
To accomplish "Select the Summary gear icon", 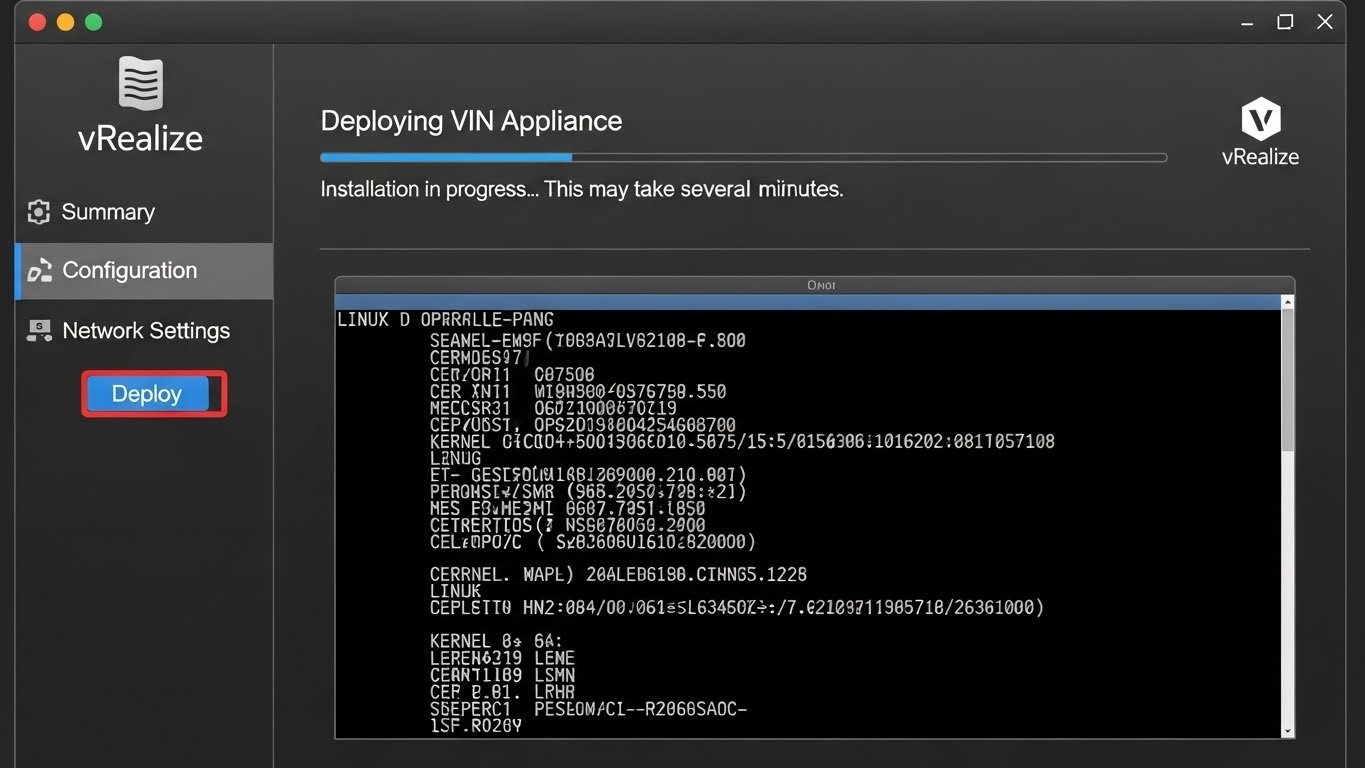I will [x=37, y=211].
